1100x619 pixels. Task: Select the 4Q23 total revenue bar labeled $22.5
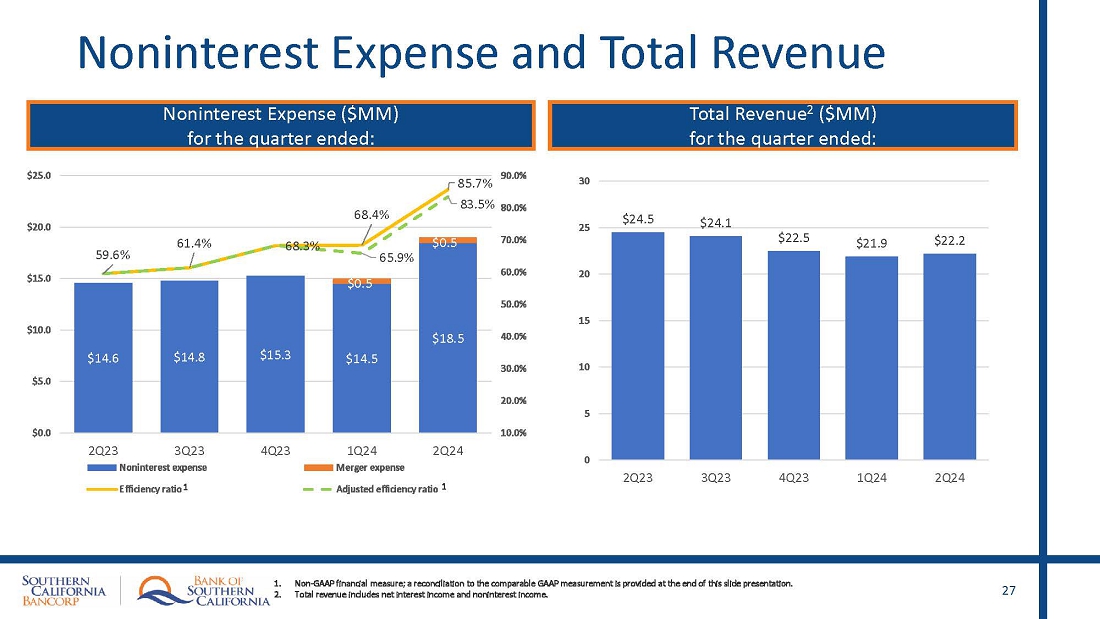pyautogui.click(x=791, y=355)
